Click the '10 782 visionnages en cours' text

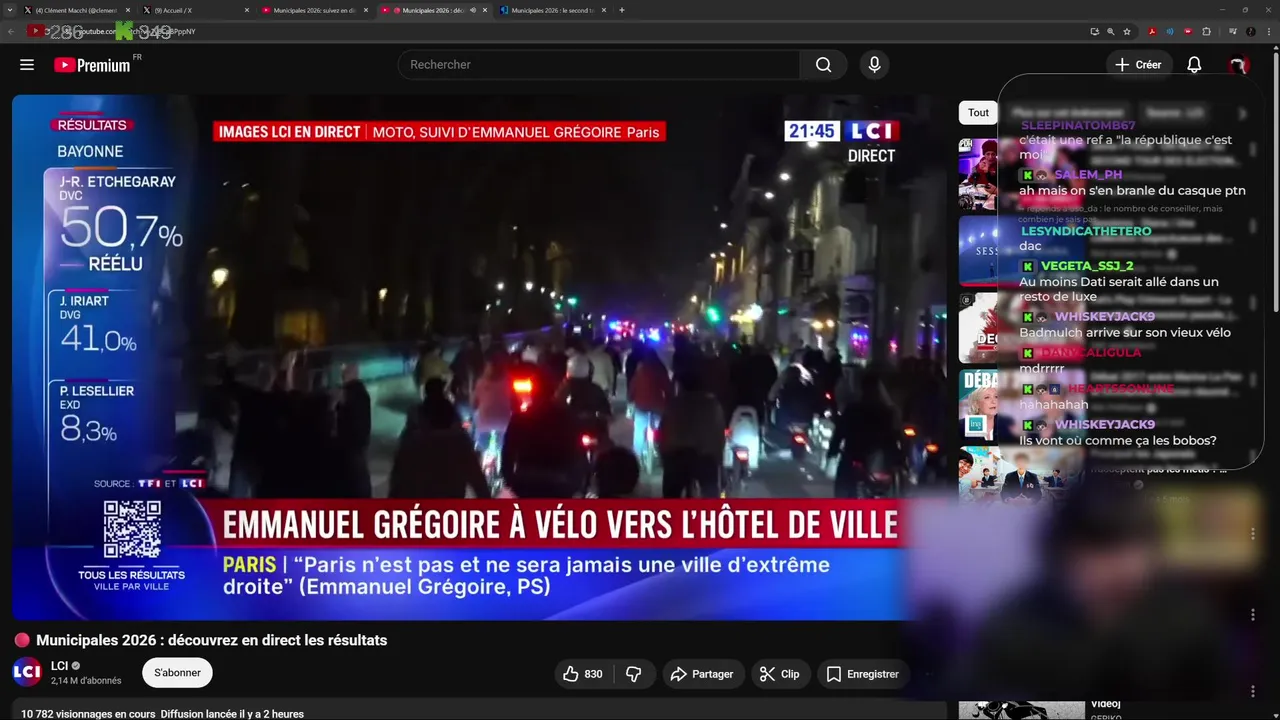(88, 714)
